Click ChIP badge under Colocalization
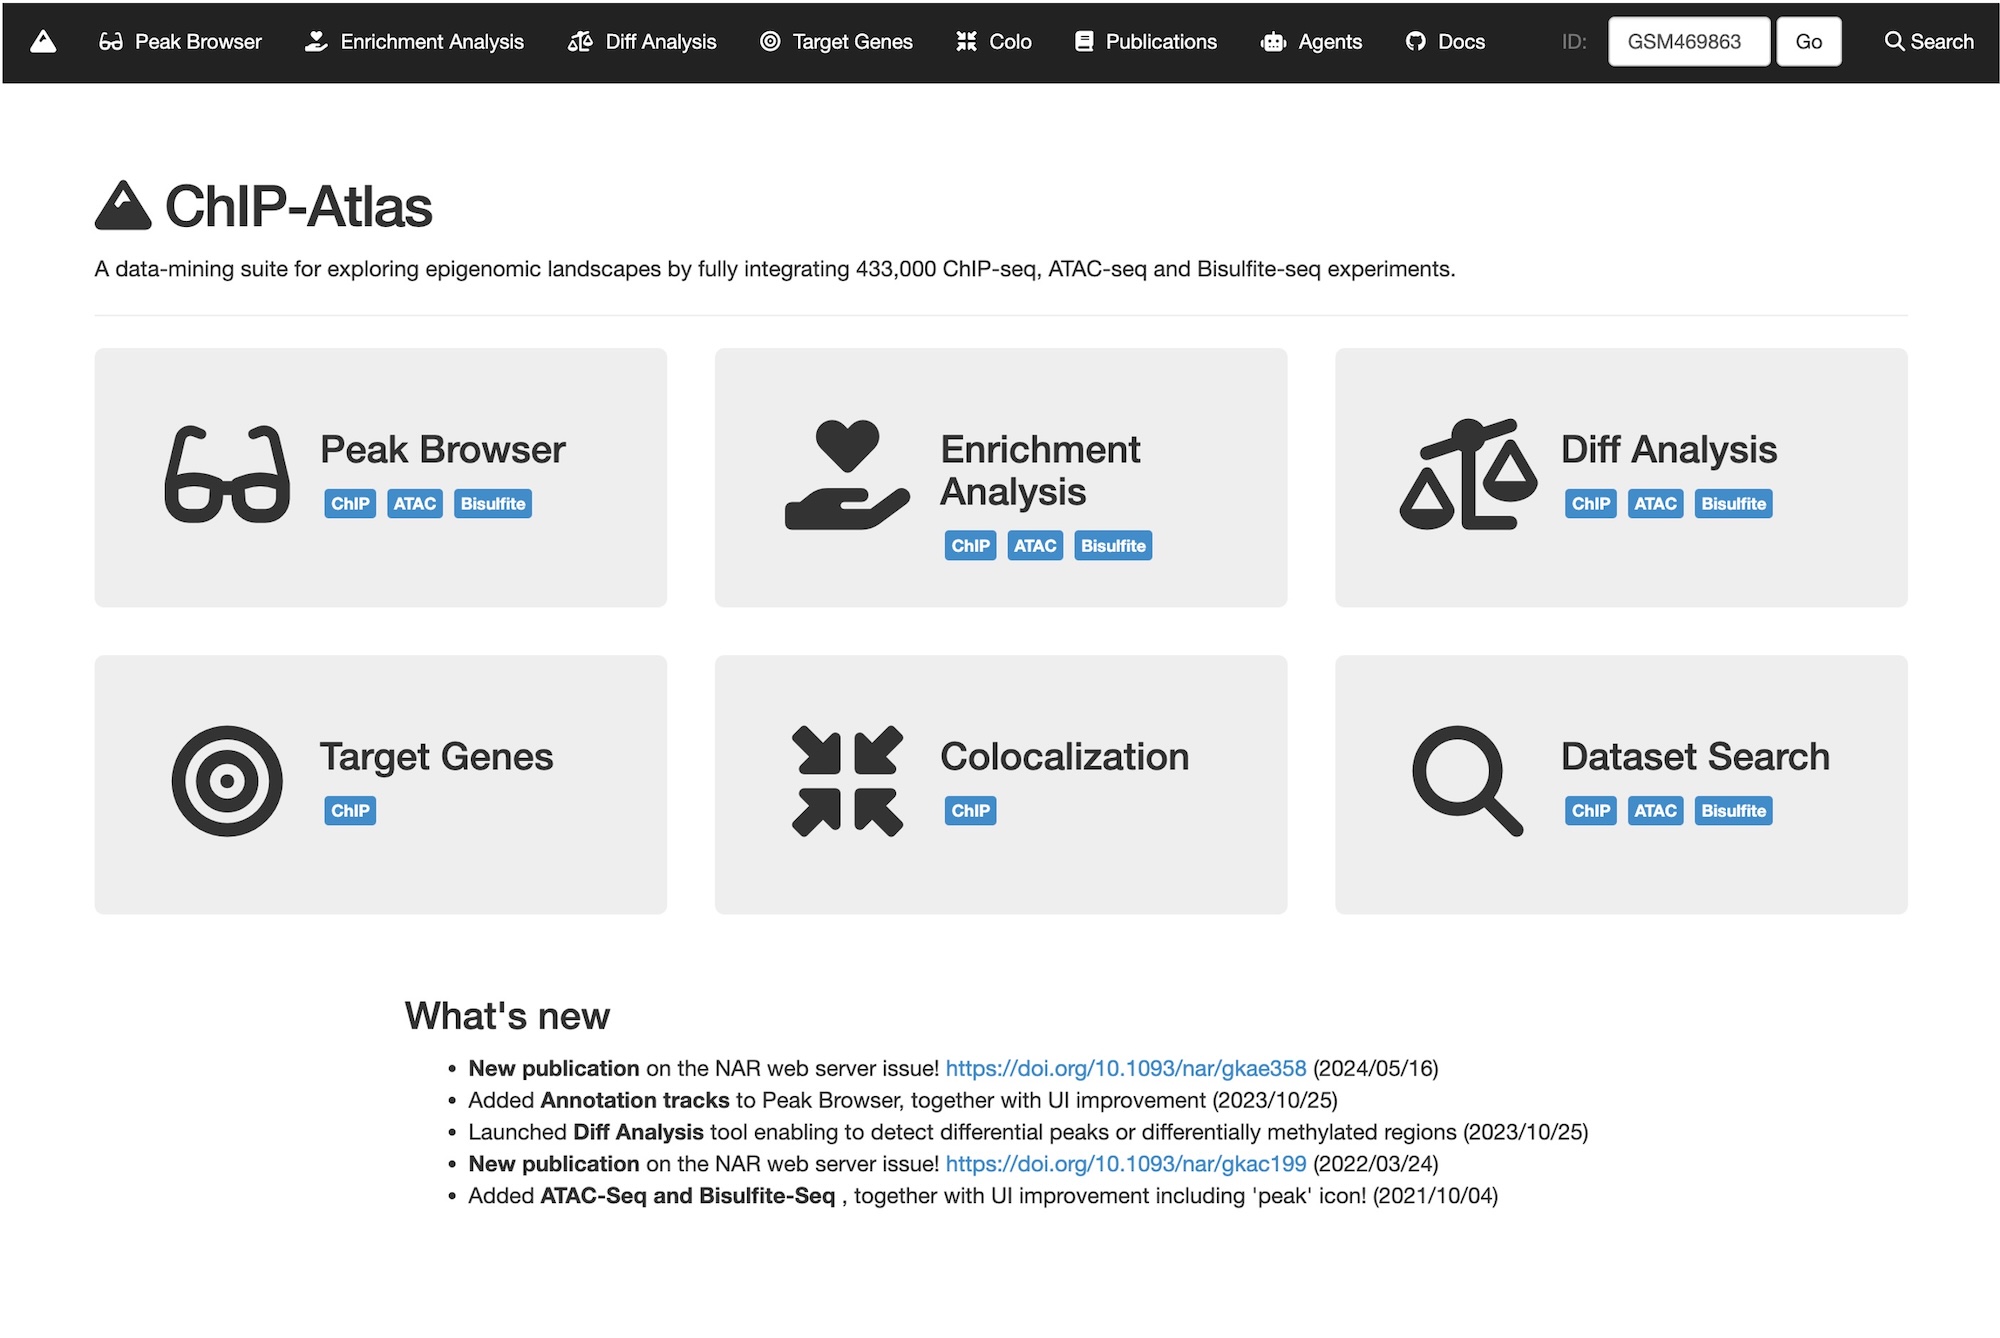 [969, 811]
